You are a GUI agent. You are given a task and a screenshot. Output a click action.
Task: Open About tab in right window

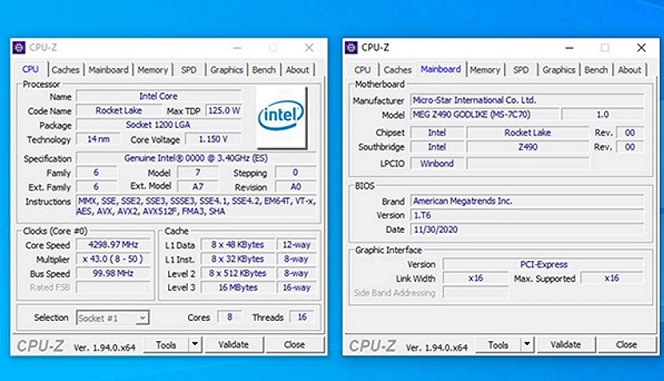pos(629,70)
